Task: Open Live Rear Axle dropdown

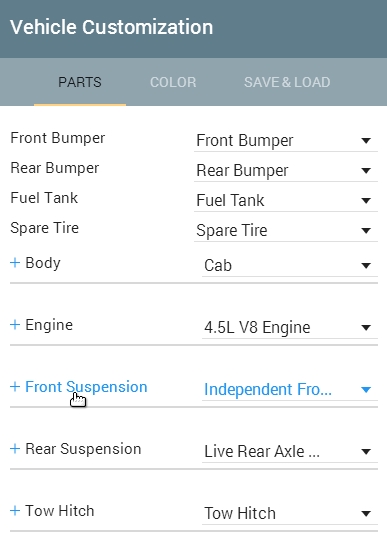Action: coord(290,451)
